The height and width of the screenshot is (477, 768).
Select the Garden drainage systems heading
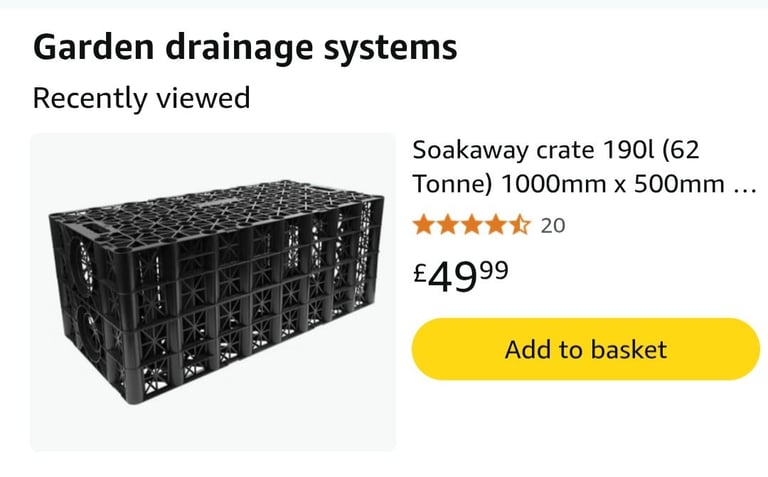pos(245,47)
